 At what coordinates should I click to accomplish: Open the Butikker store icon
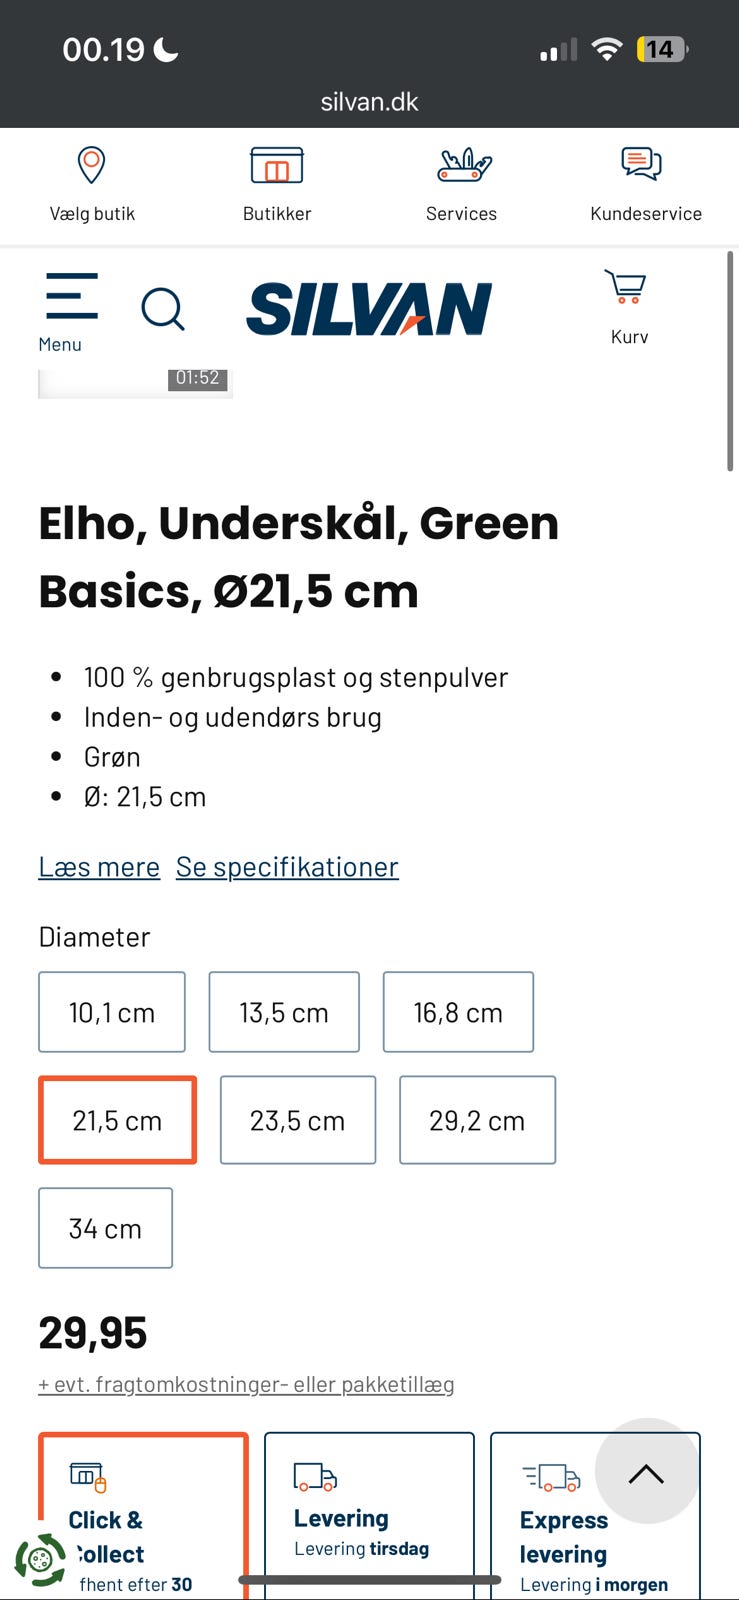pos(277,165)
